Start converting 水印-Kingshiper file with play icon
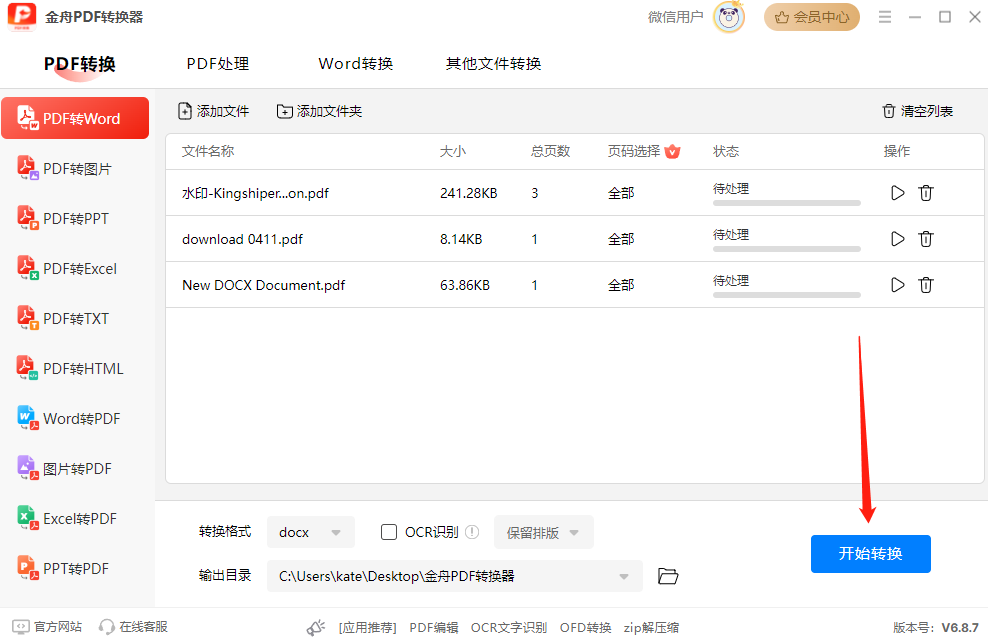 (x=897, y=193)
